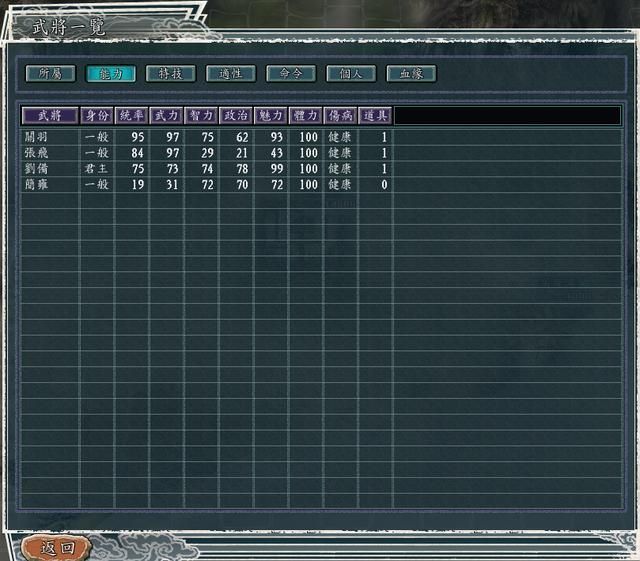The image size is (640, 561).
Task: Select officer 劉備 in the list
Action: 35,169
